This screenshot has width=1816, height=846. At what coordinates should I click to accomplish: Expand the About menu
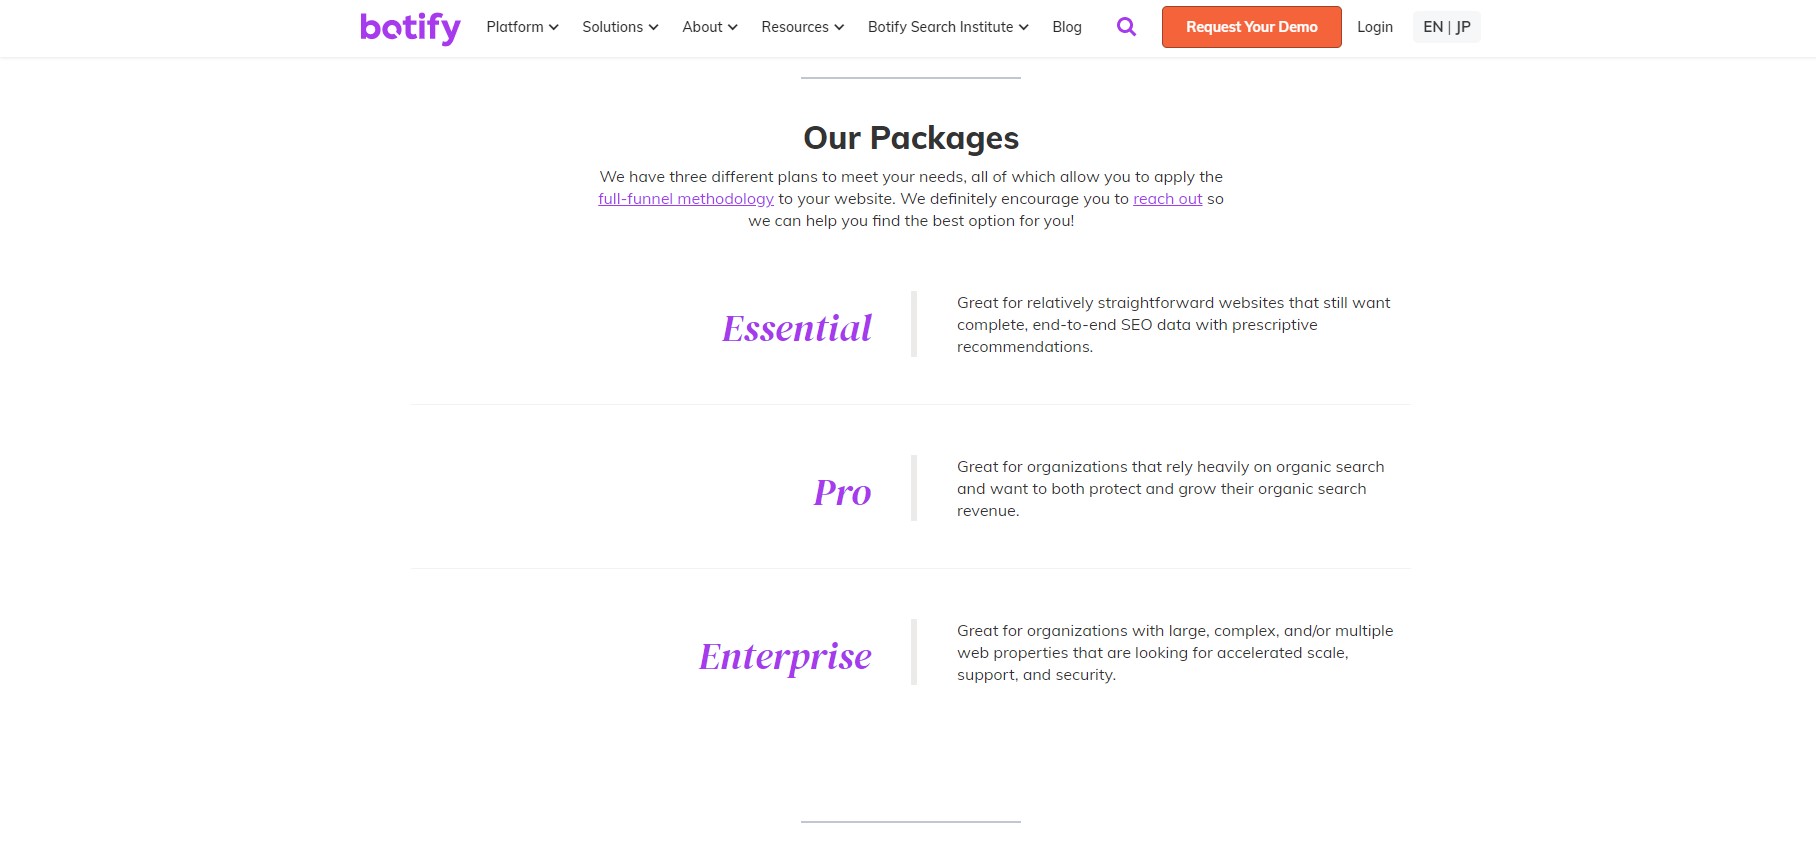coord(710,27)
